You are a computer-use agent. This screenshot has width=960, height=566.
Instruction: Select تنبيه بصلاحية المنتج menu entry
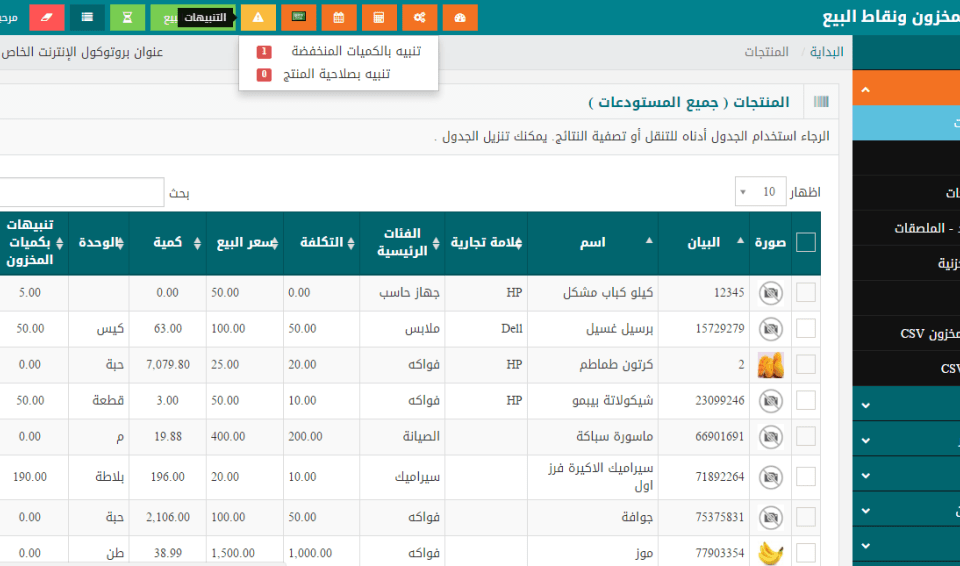(336, 74)
